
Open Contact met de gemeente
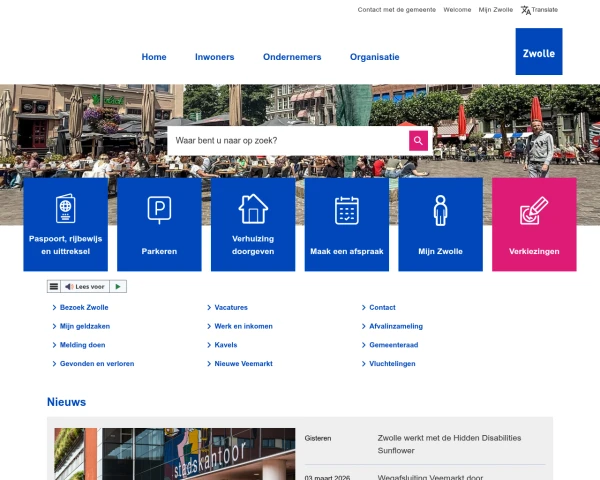tap(396, 10)
